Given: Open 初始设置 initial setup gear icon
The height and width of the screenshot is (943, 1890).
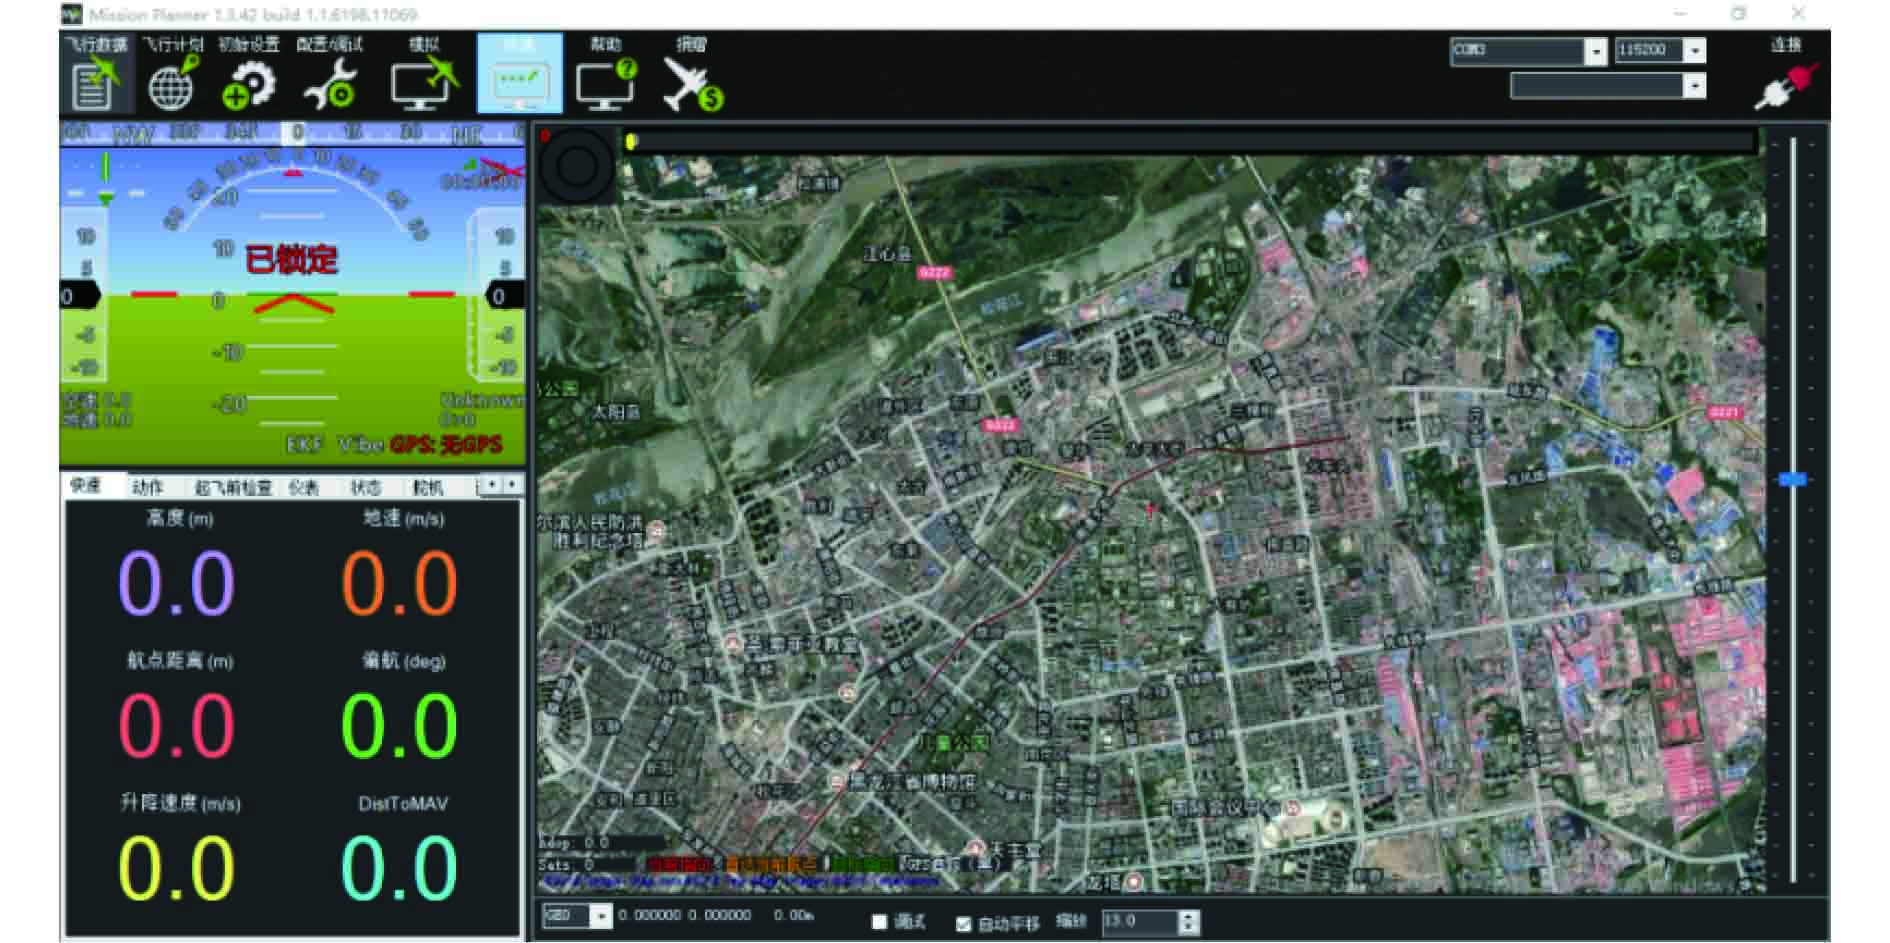Looking at the screenshot, I should pos(248,78).
